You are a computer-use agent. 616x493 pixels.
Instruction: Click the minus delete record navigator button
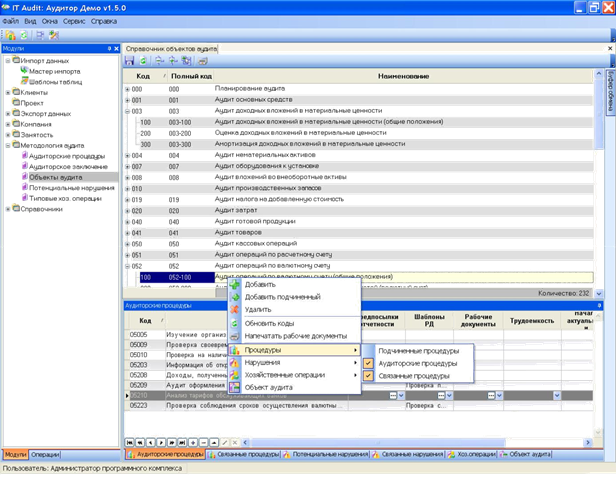pyautogui.click(x=204, y=442)
